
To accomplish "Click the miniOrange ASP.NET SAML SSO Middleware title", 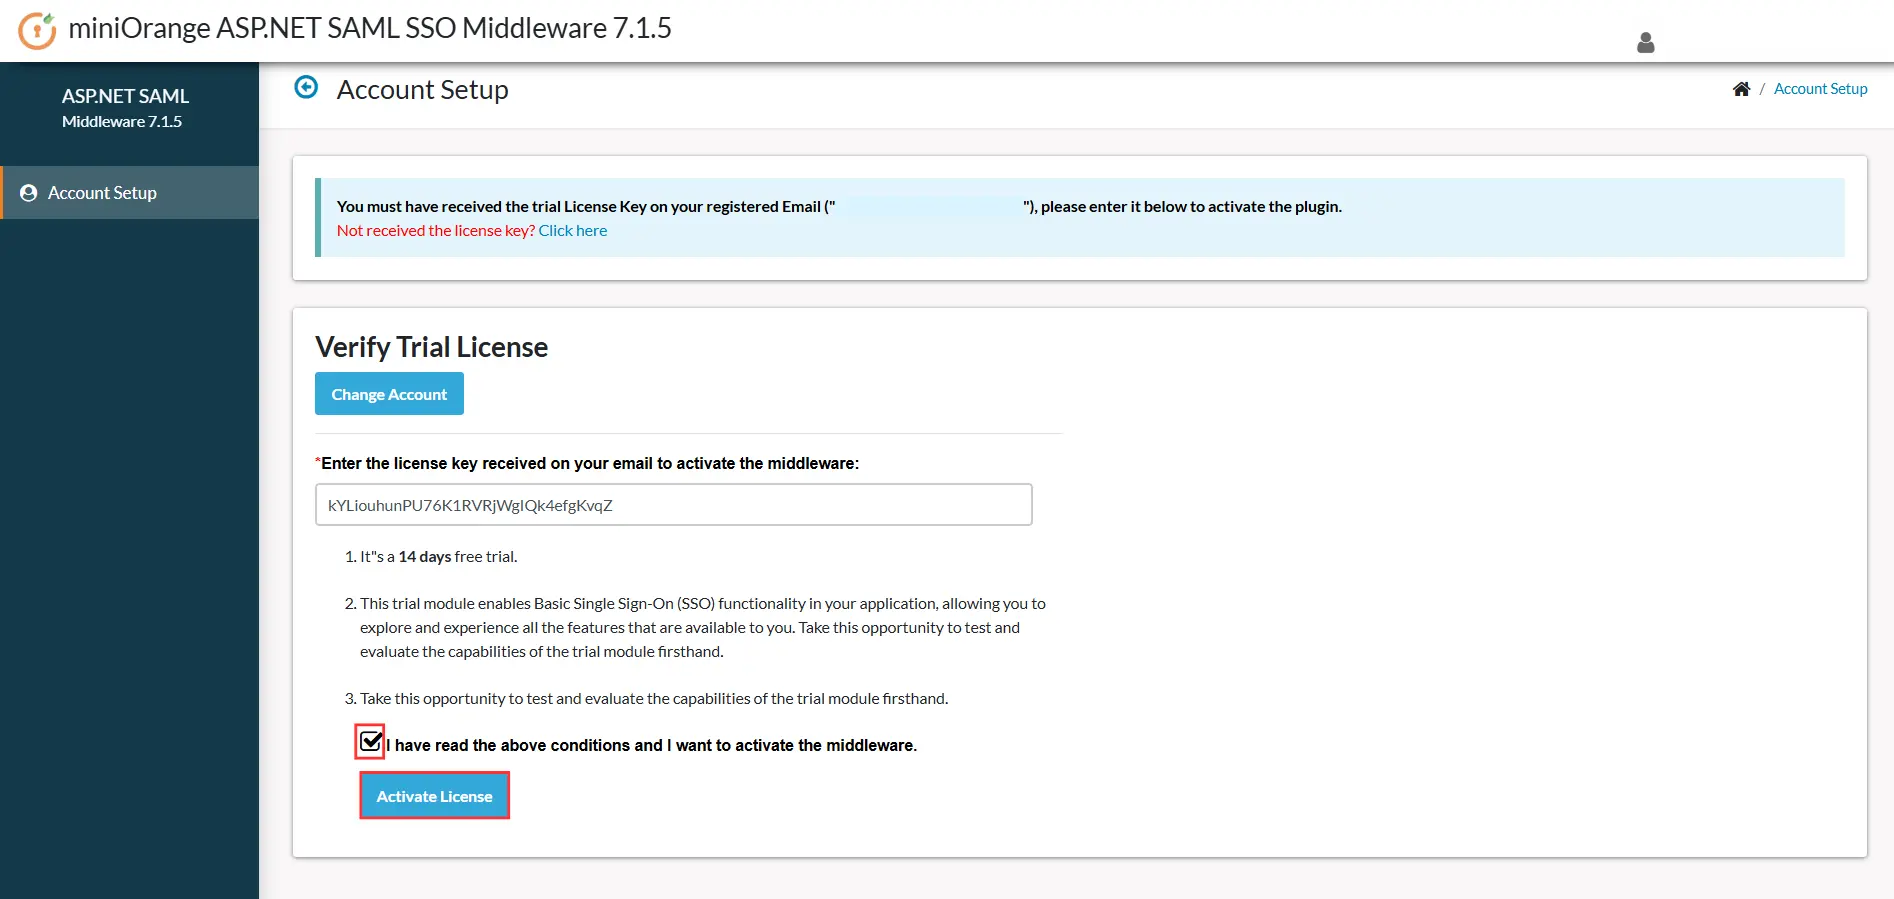I will coord(369,28).
